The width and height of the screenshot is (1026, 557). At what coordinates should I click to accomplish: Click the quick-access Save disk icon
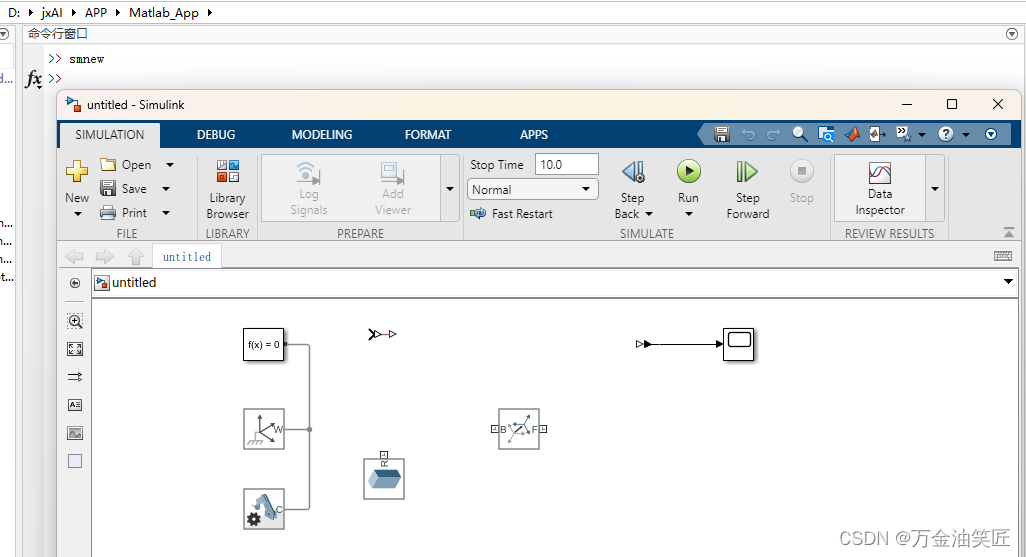pos(722,134)
